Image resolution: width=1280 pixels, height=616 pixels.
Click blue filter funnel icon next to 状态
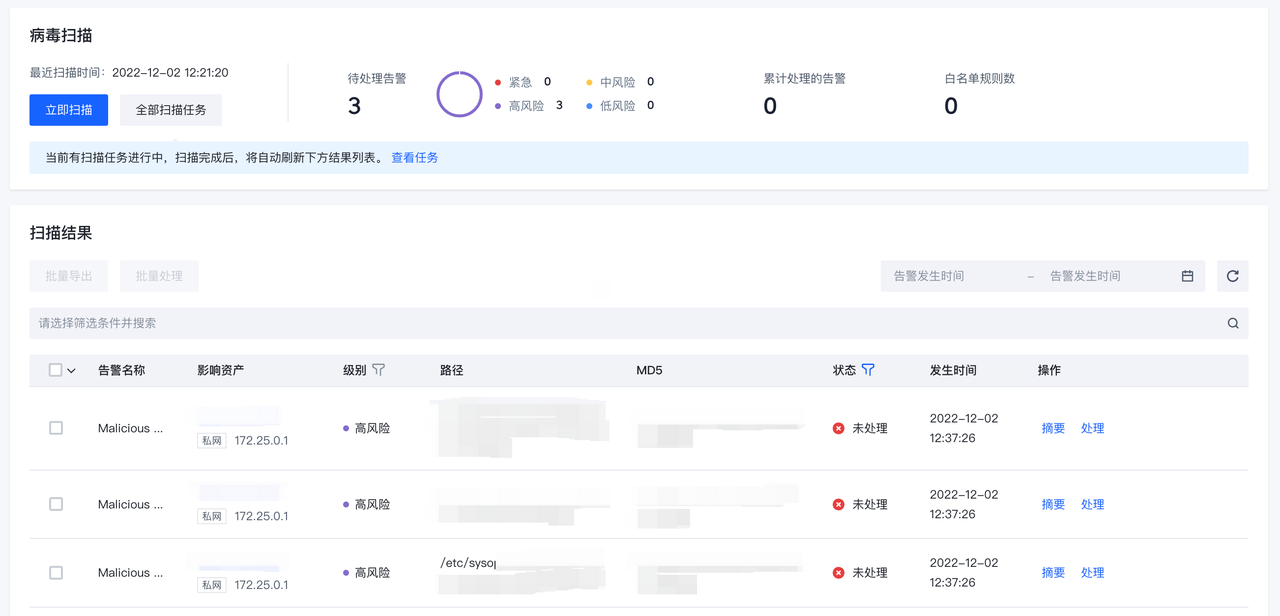868,370
